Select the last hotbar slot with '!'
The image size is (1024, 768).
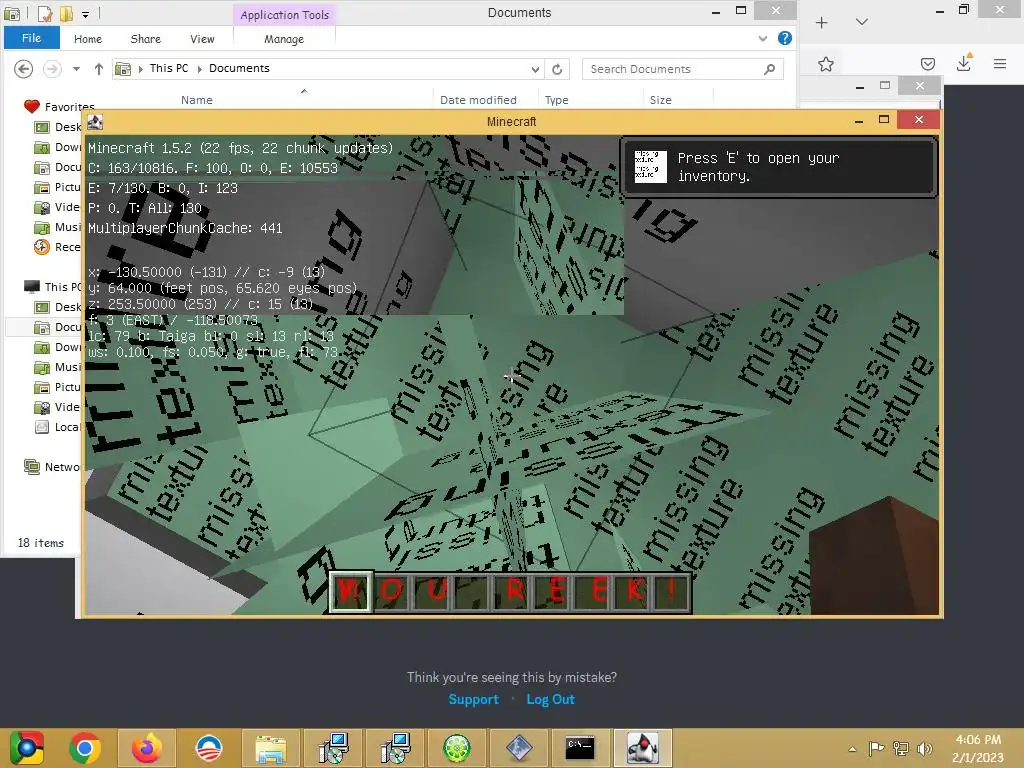tap(671, 591)
